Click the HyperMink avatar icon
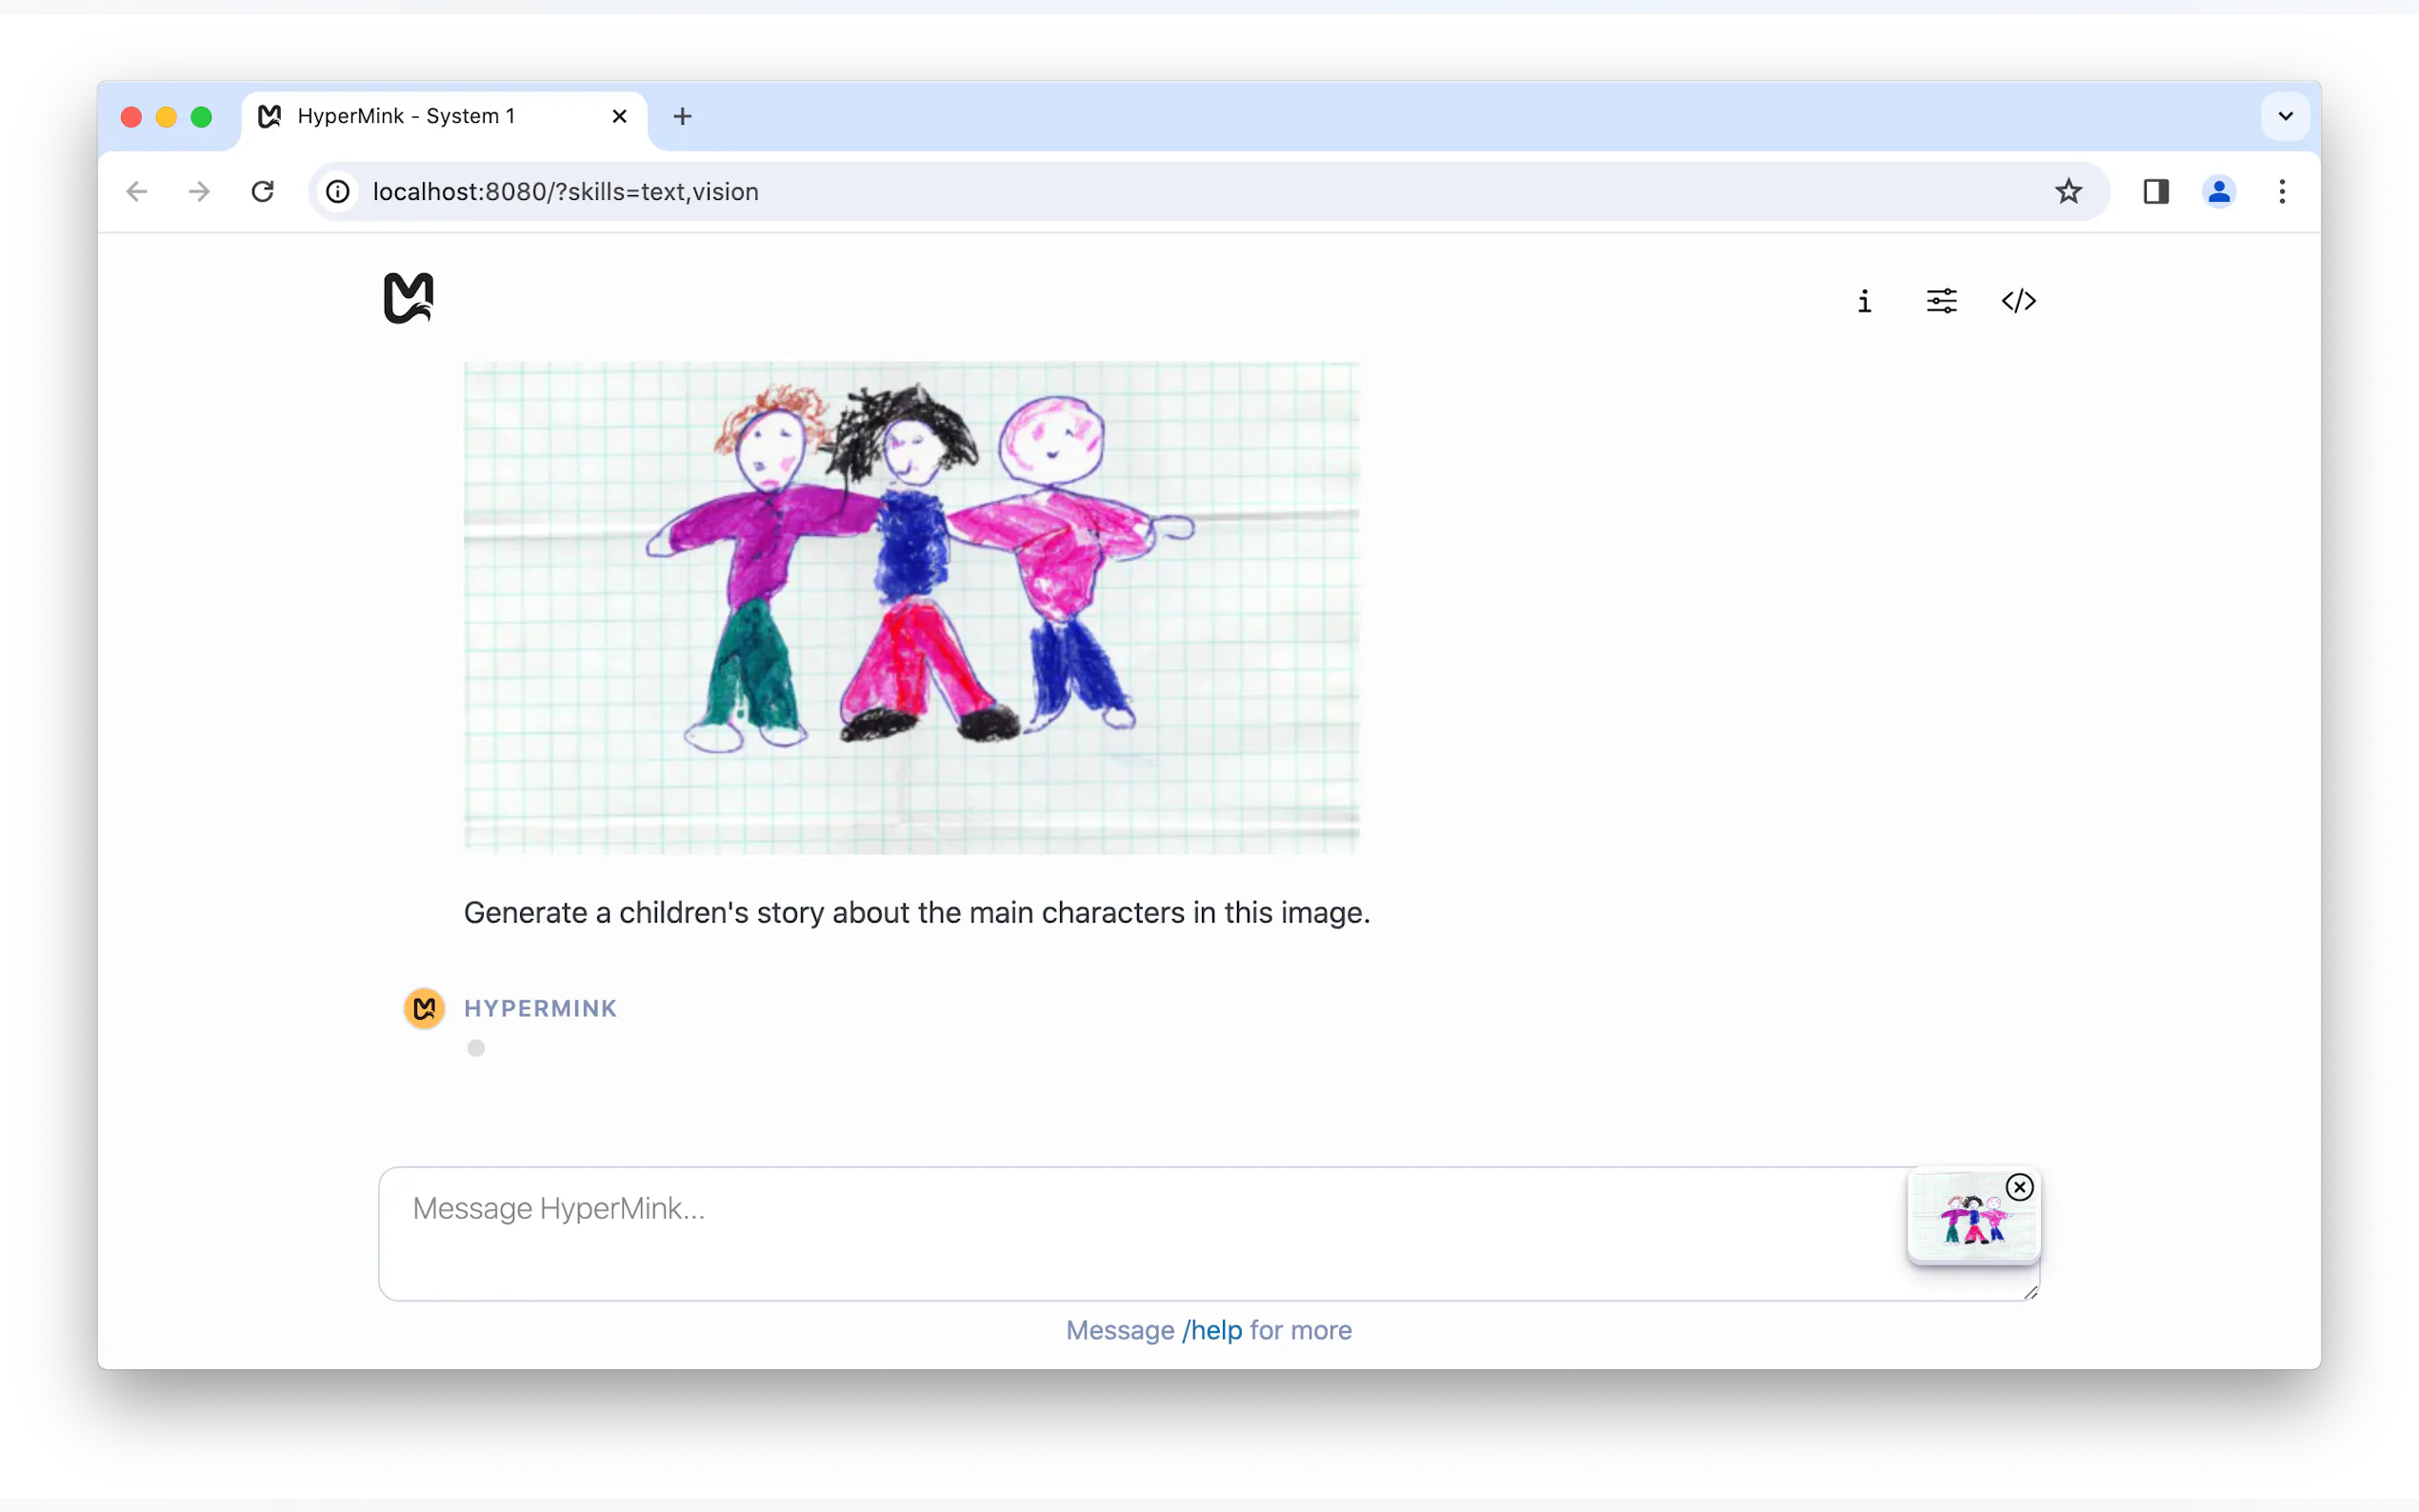The image size is (2419, 1512). point(424,1008)
